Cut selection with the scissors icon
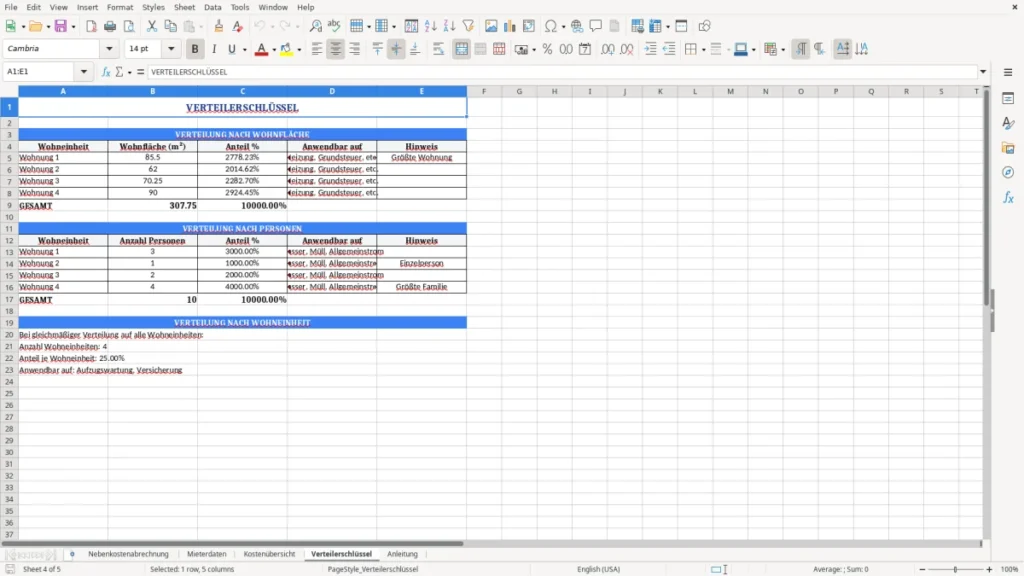This screenshot has height=576, width=1024. click(x=152, y=26)
